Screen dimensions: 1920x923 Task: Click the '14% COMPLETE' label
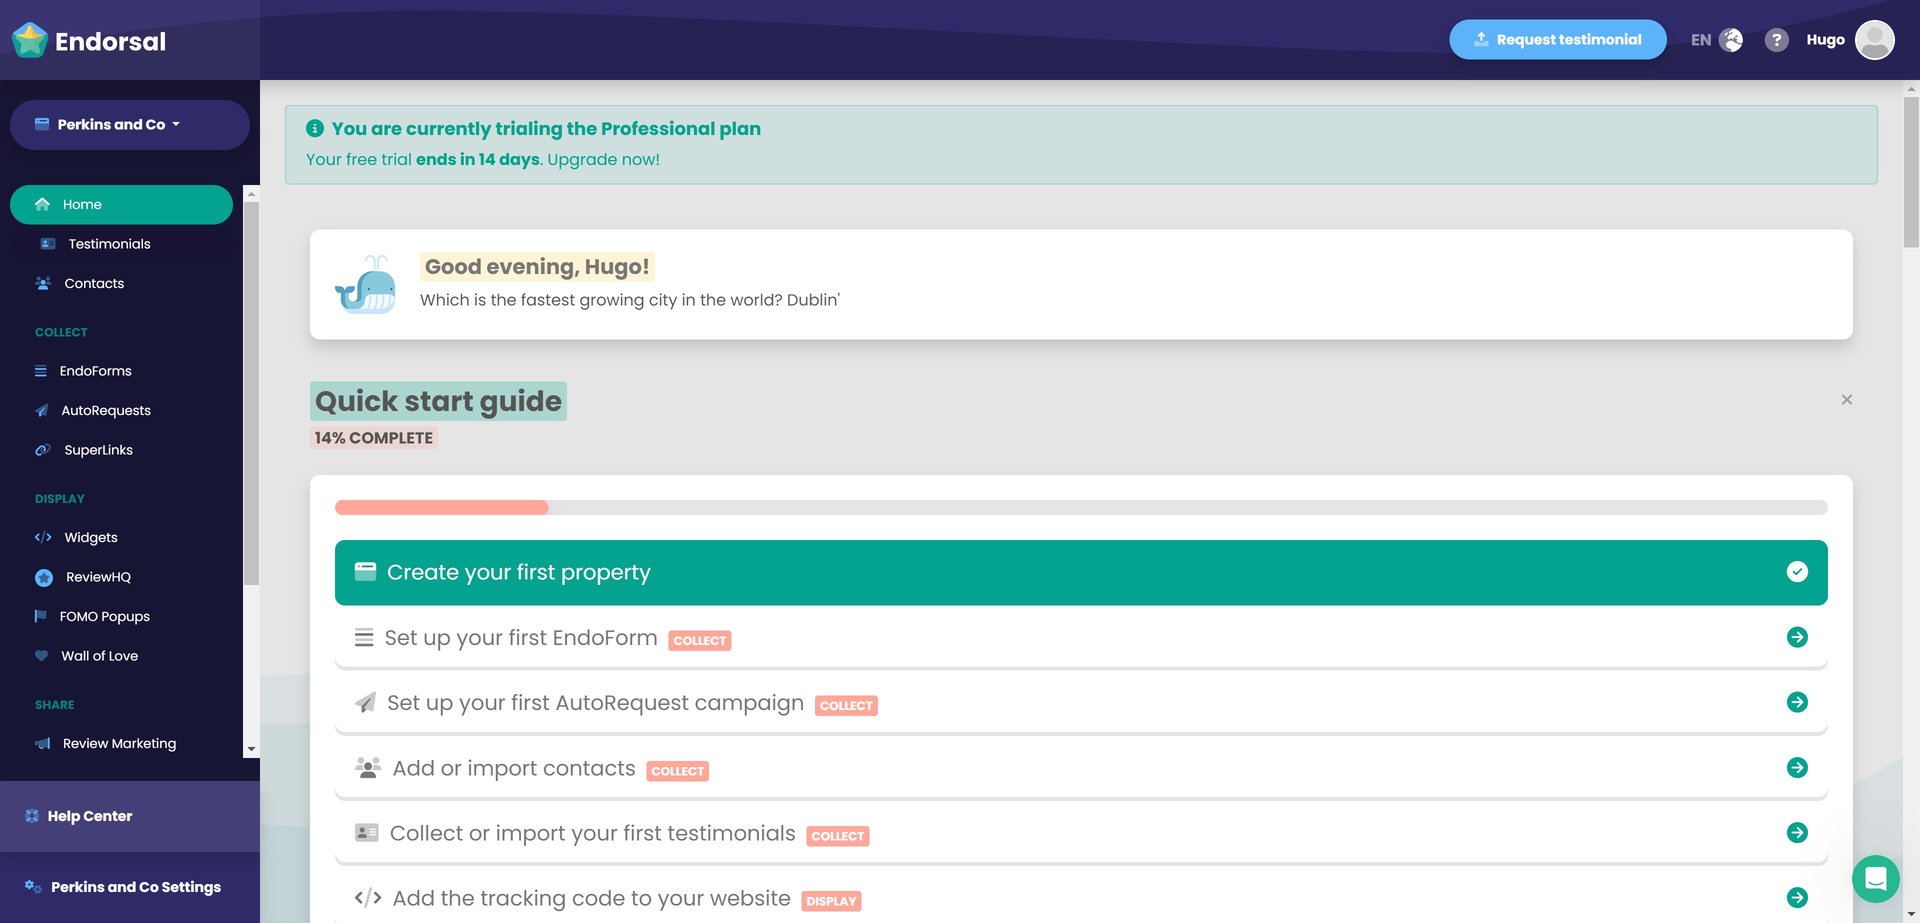coord(374,438)
